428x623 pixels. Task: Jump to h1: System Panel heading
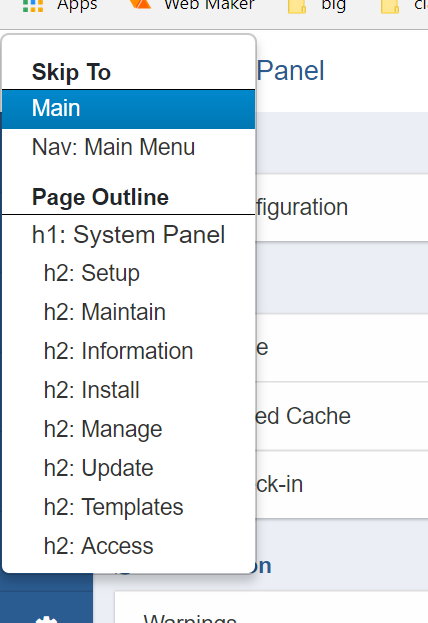(x=128, y=234)
